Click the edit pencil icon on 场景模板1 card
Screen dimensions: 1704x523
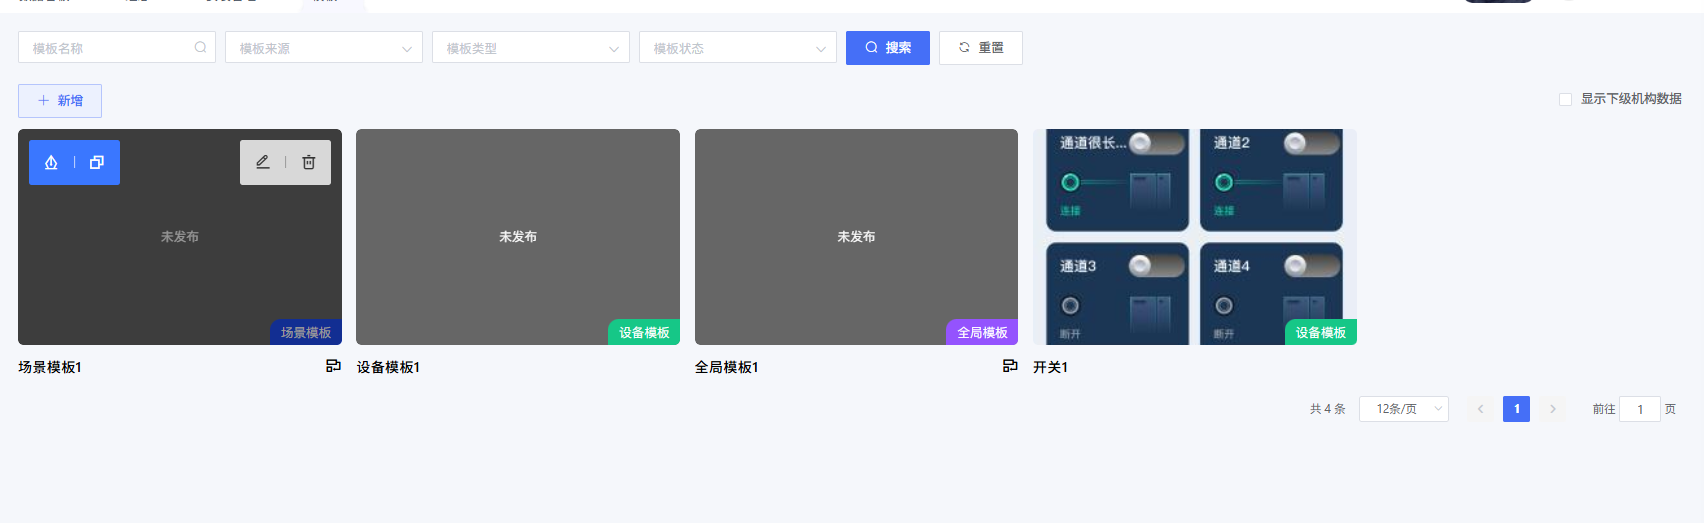tap(263, 162)
